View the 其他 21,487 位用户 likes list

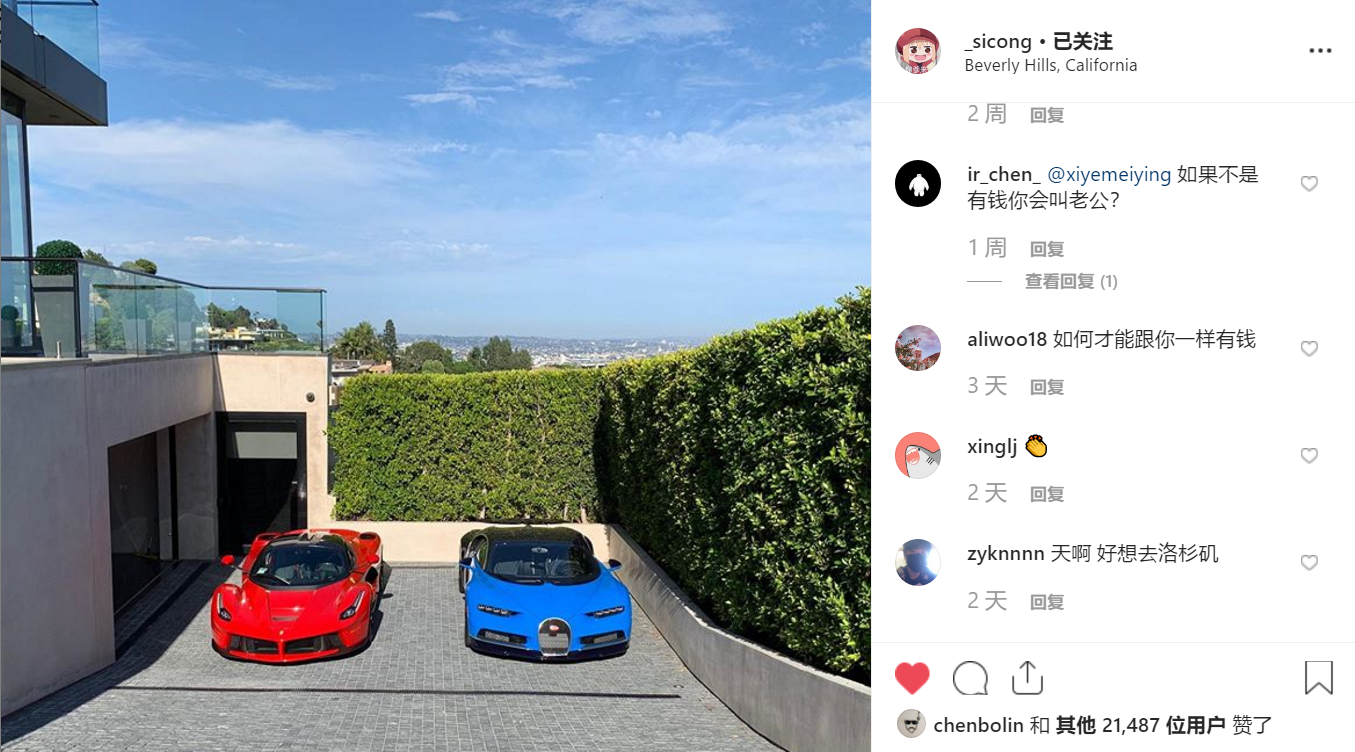click(1140, 725)
